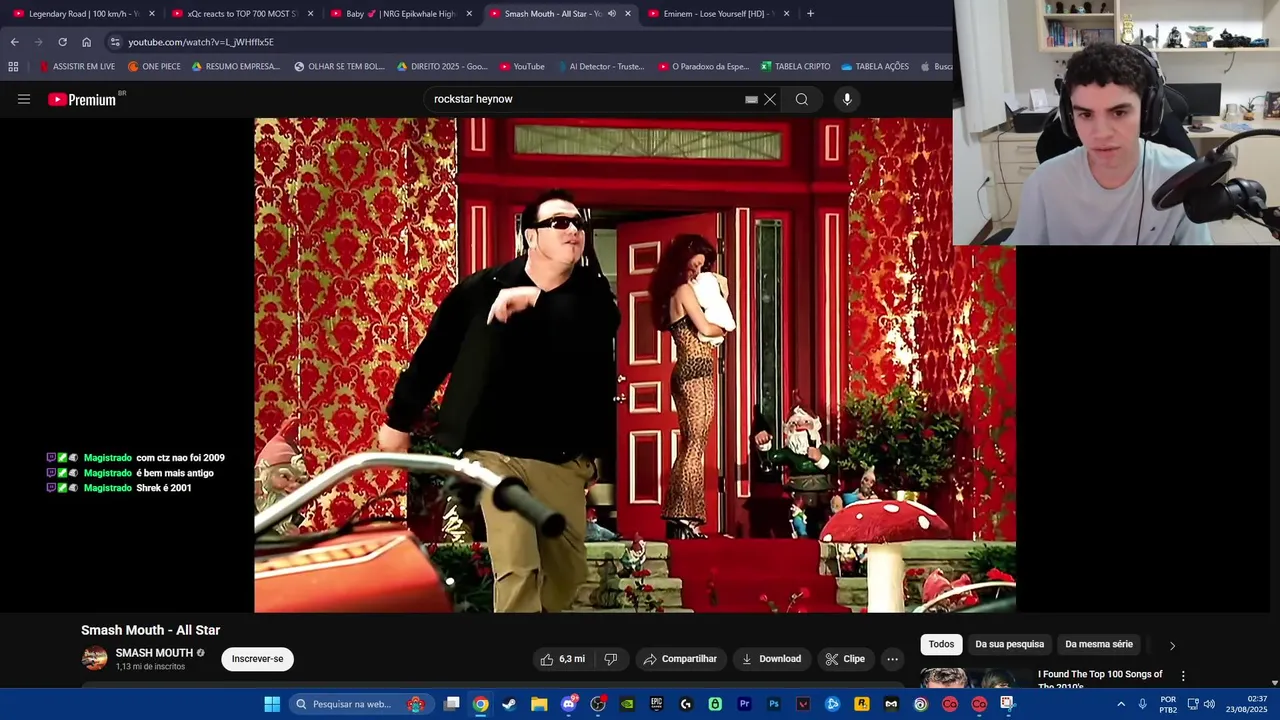Open more actions three-dot menu under video

coord(892,659)
